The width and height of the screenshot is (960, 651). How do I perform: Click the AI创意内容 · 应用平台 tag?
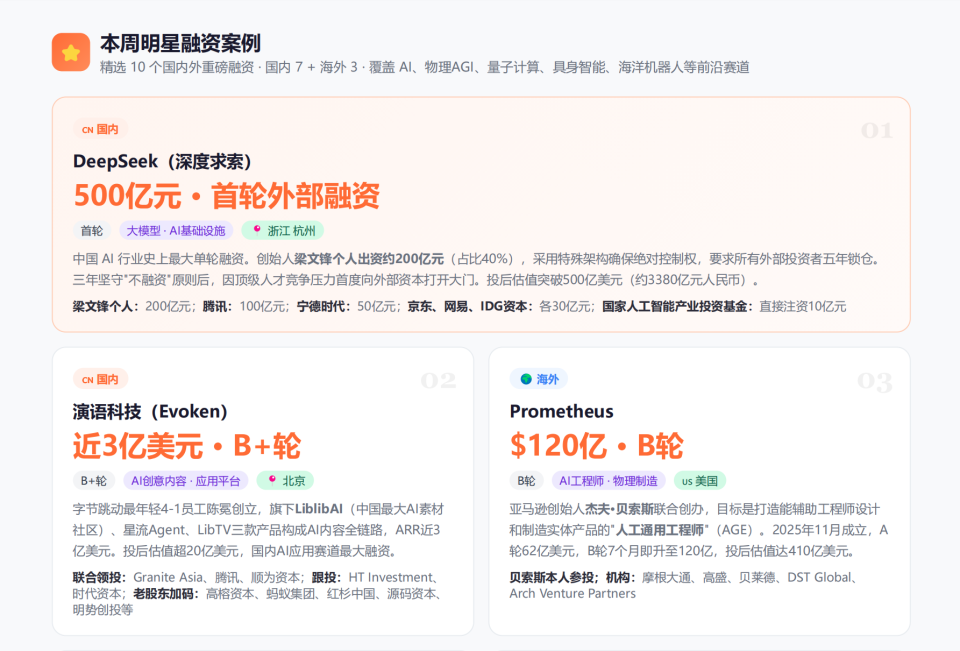pos(186,481)
